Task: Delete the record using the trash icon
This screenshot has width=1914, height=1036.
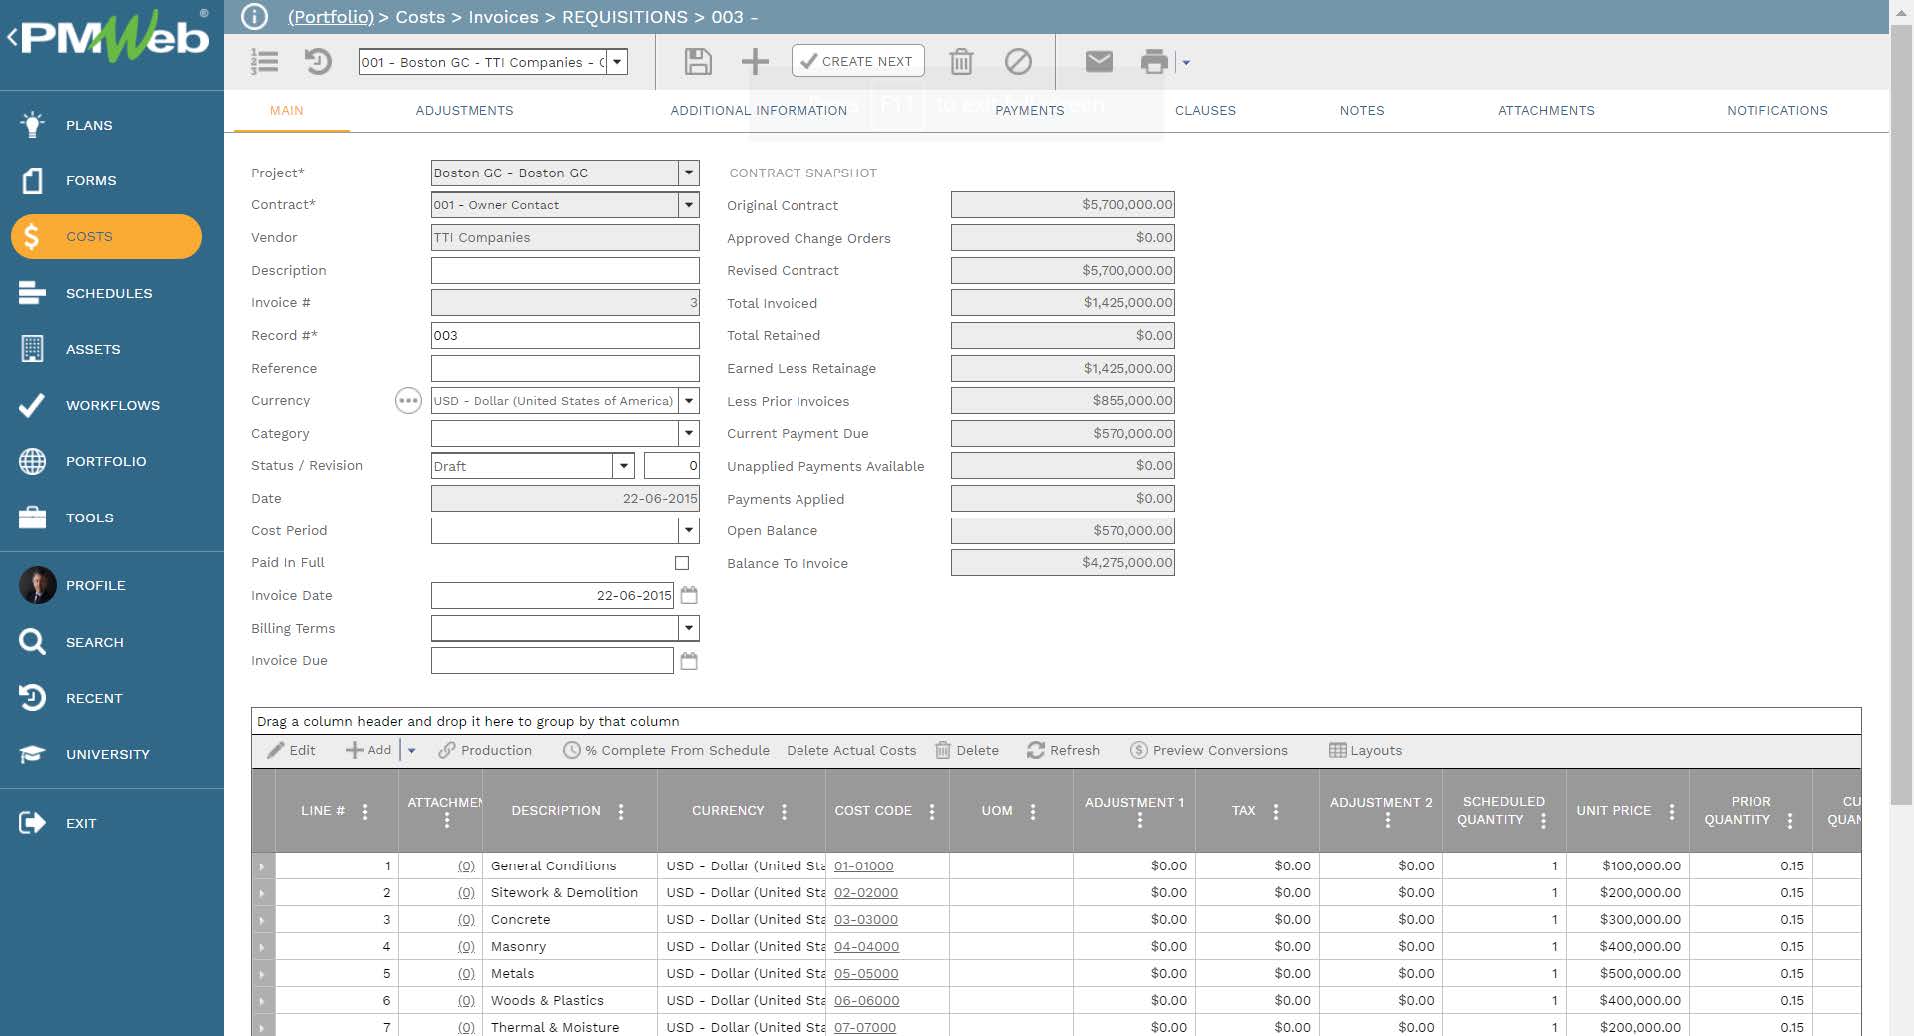Action: click(x=961, y=62)
